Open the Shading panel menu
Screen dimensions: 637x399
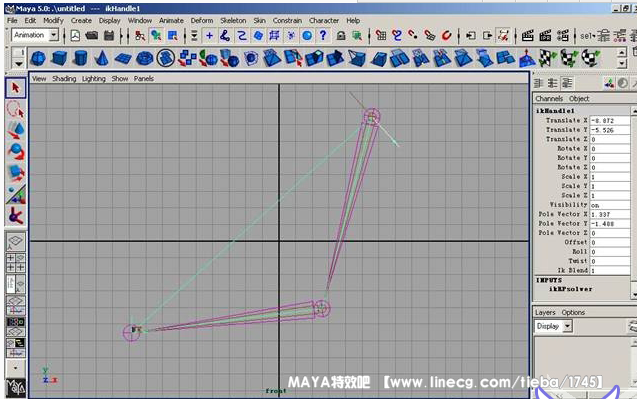[x=64, y=79]
